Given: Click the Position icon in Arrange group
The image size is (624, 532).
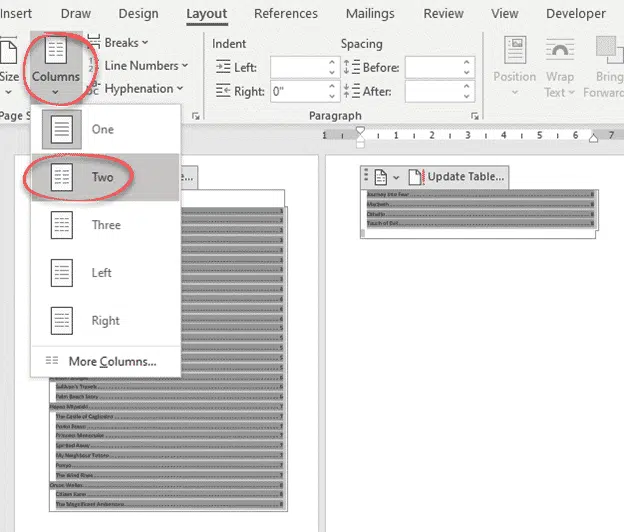Looking at the screenshot, I should point(515,50).
